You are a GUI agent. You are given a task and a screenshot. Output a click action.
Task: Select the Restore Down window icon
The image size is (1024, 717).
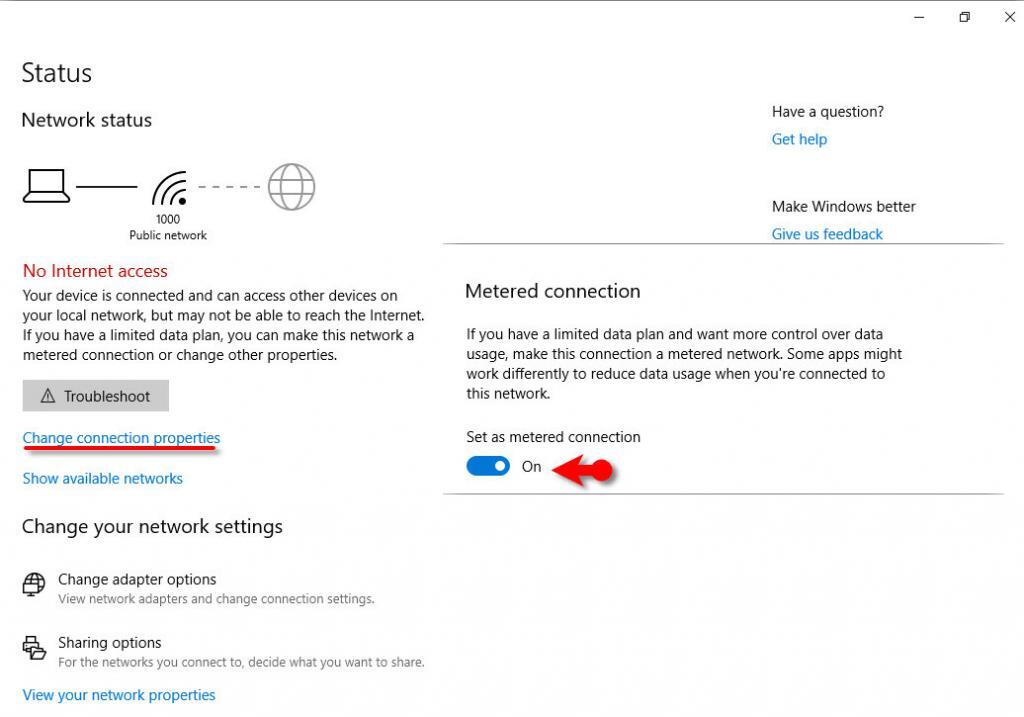963,17
